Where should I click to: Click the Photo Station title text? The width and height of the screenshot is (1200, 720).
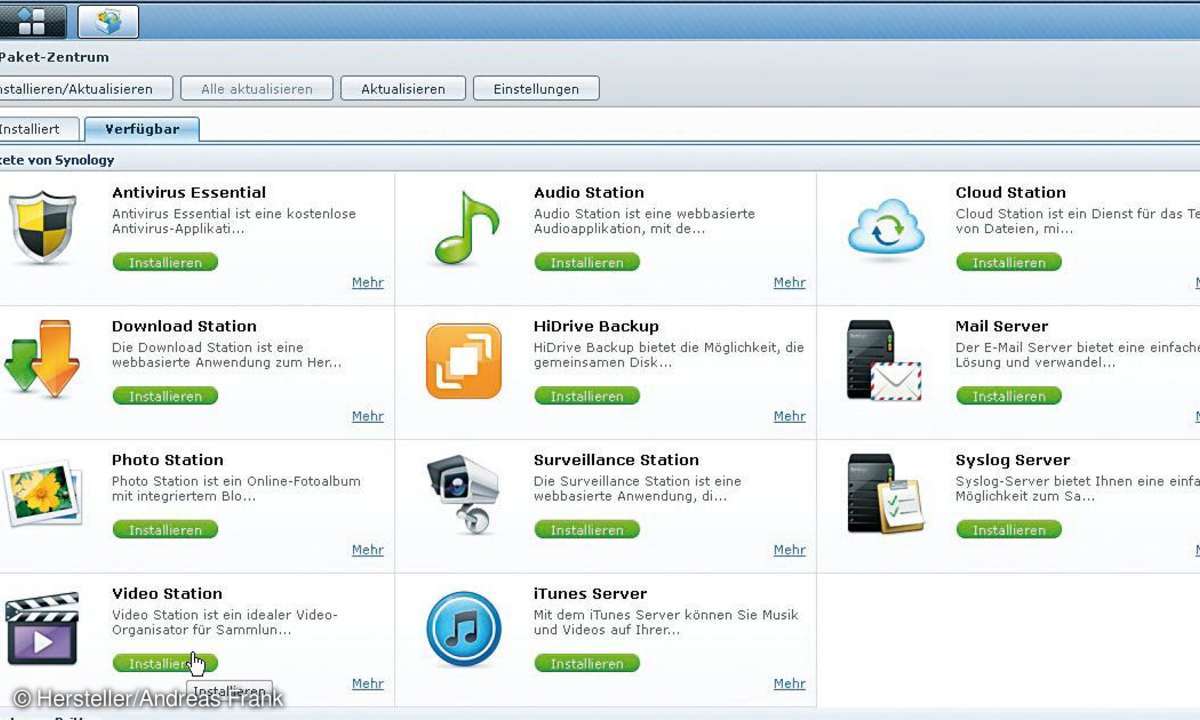[168, 460]
